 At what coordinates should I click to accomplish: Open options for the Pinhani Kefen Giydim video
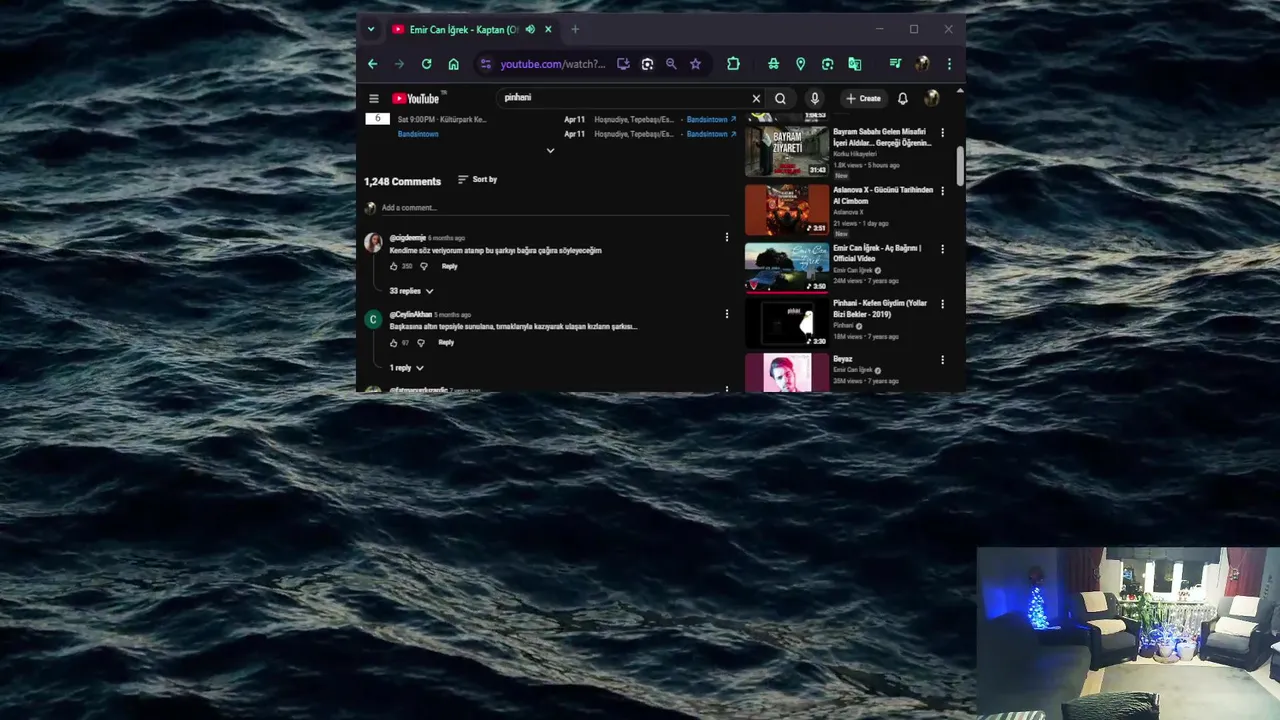point(942,304)
